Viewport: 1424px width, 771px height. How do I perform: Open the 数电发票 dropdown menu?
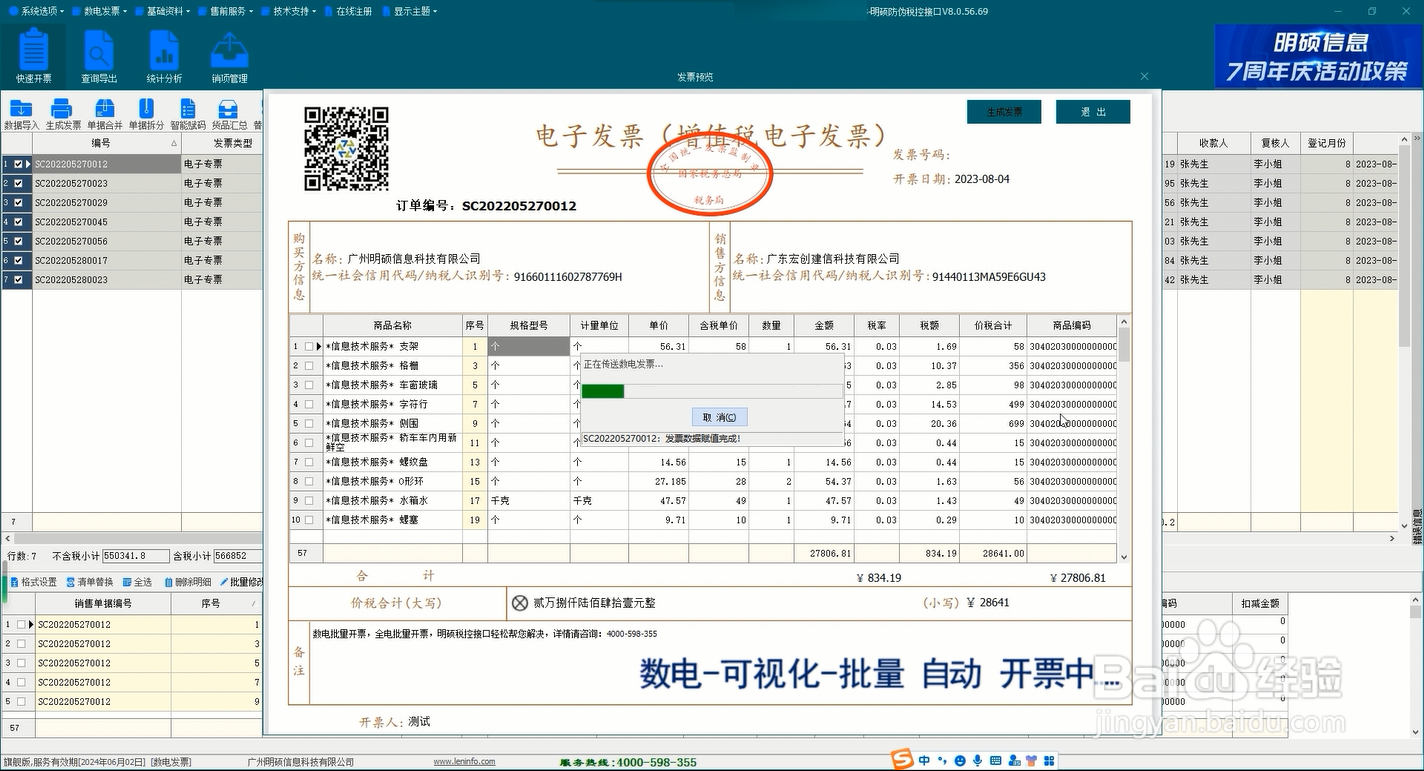101,11
